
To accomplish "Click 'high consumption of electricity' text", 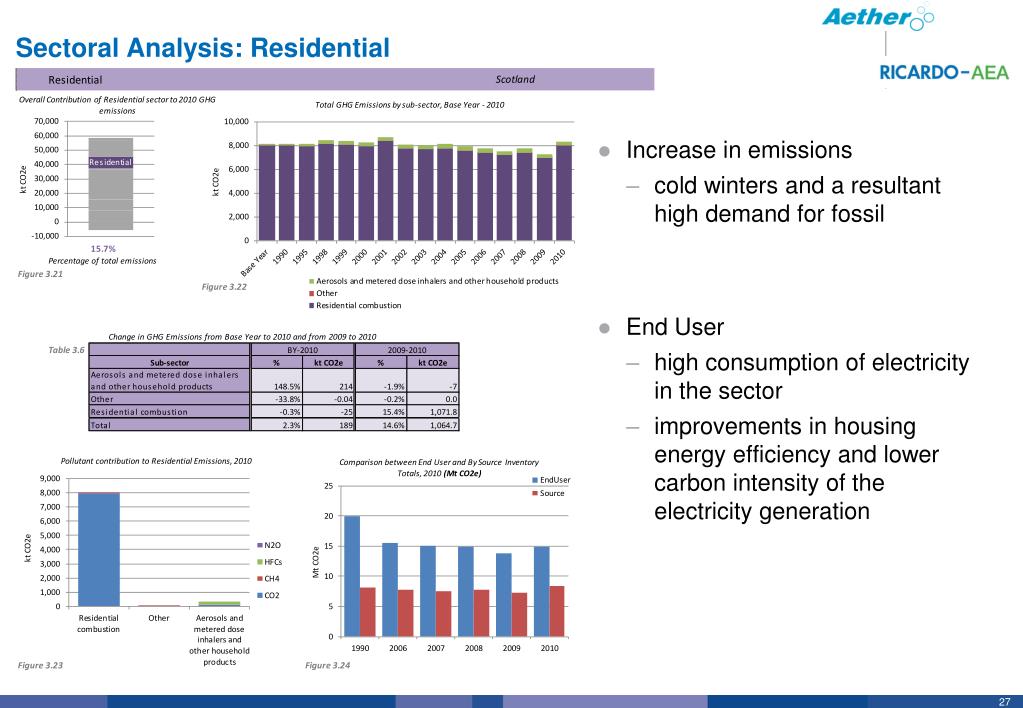I will coord(812,362).
